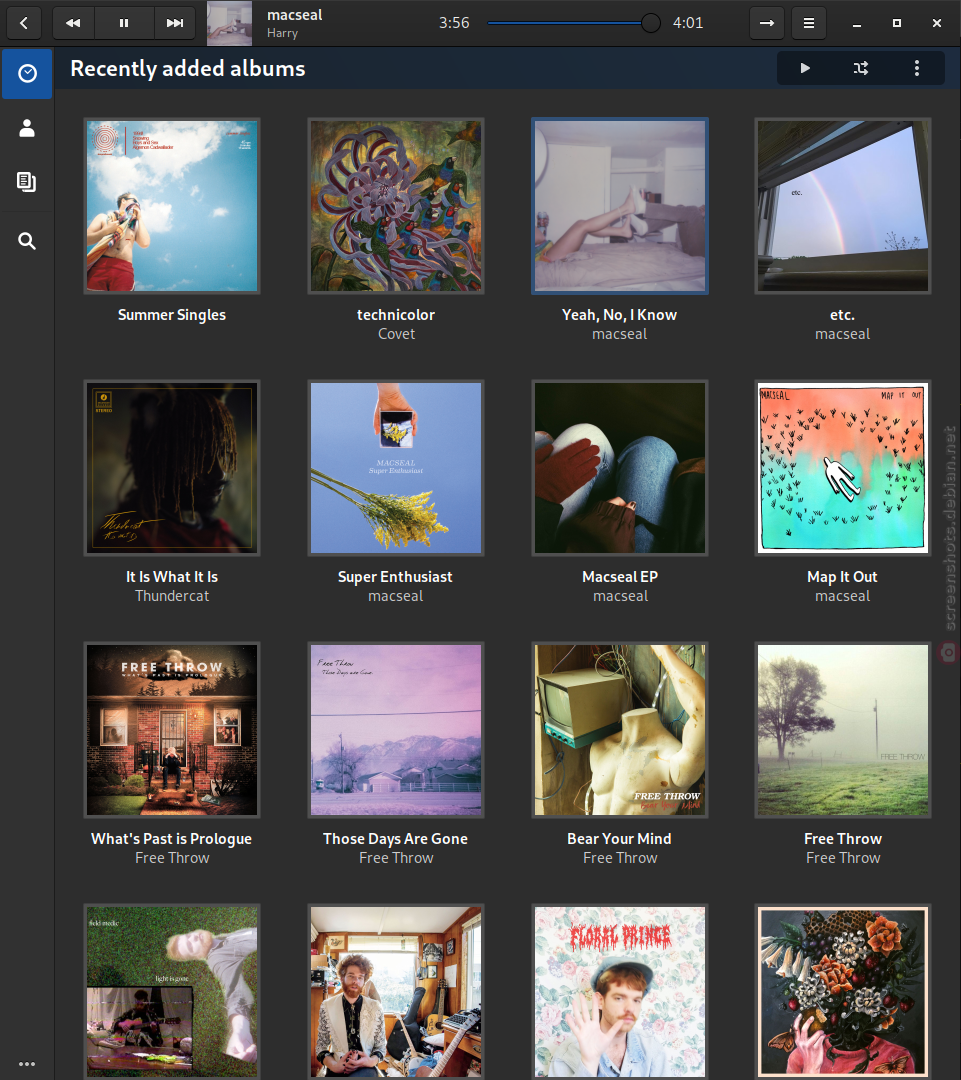
Task: Select 'macseal' under the etc. album
Action: tap(843, 334)
